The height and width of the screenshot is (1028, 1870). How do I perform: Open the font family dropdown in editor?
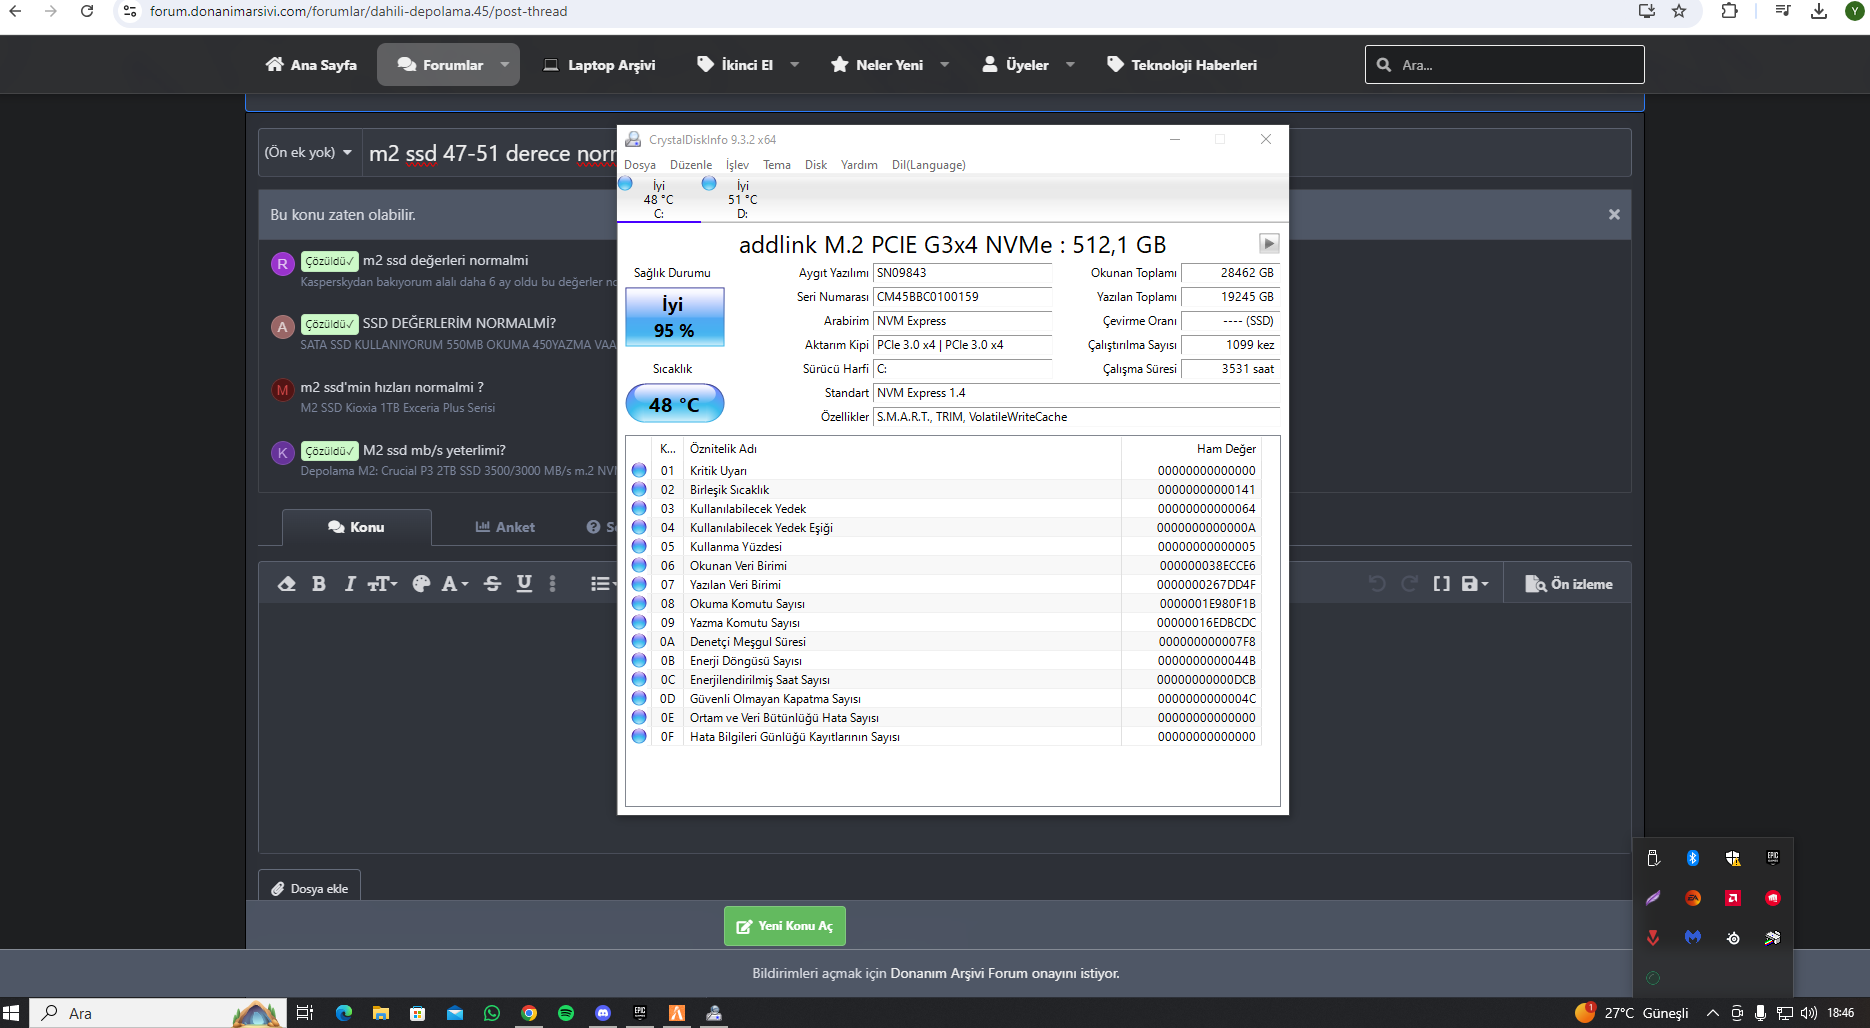click(455, 584)
